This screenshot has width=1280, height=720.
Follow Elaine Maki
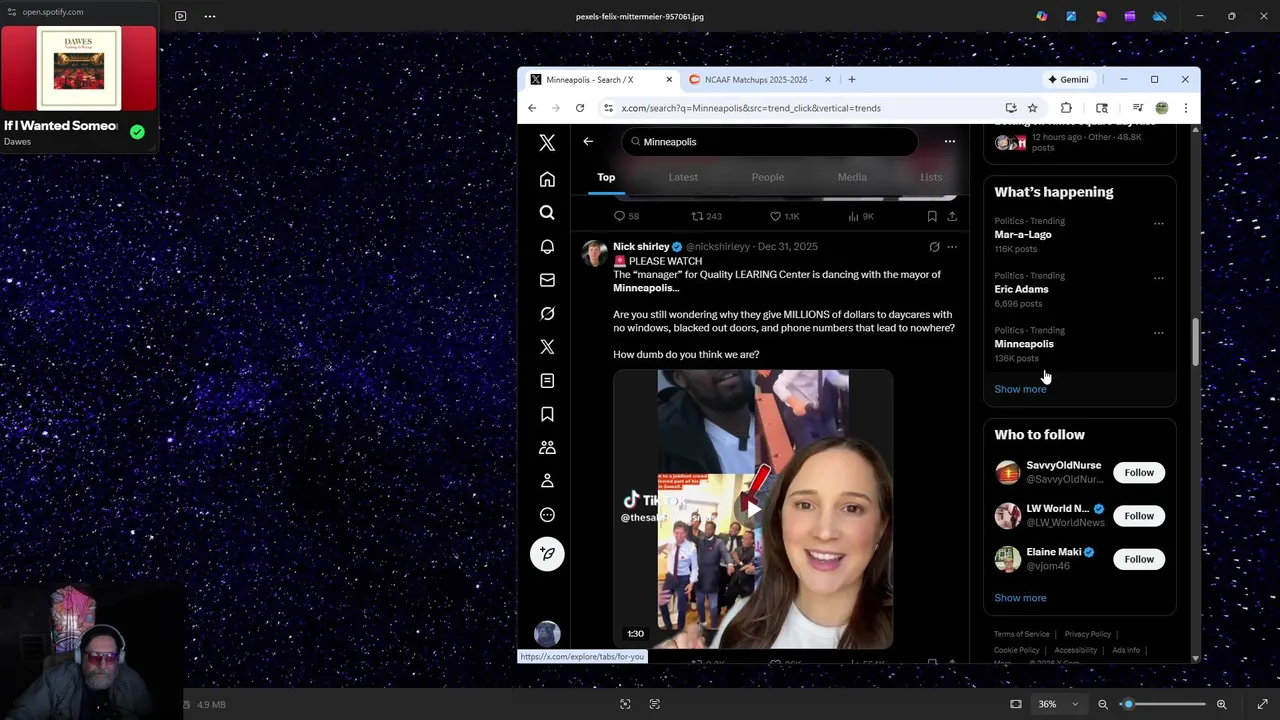[x=1139, y=559]
